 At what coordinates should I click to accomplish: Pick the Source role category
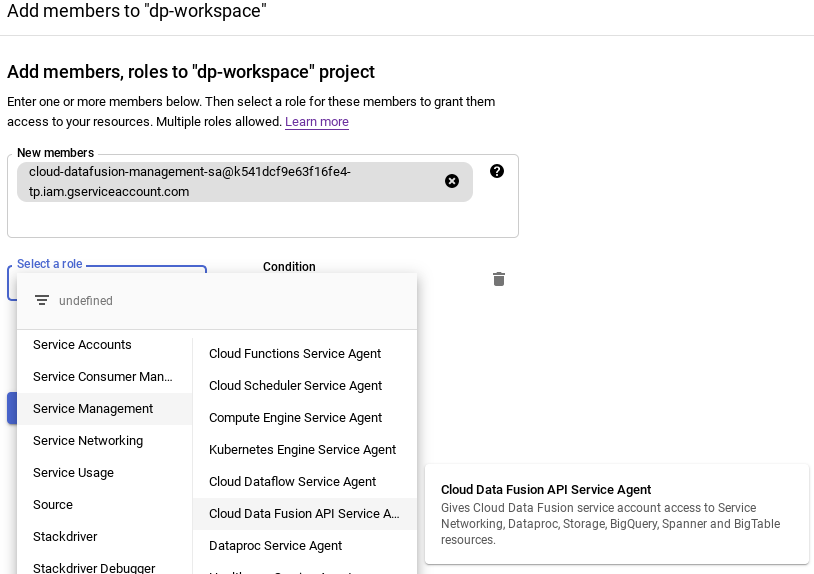pos(53,505)
